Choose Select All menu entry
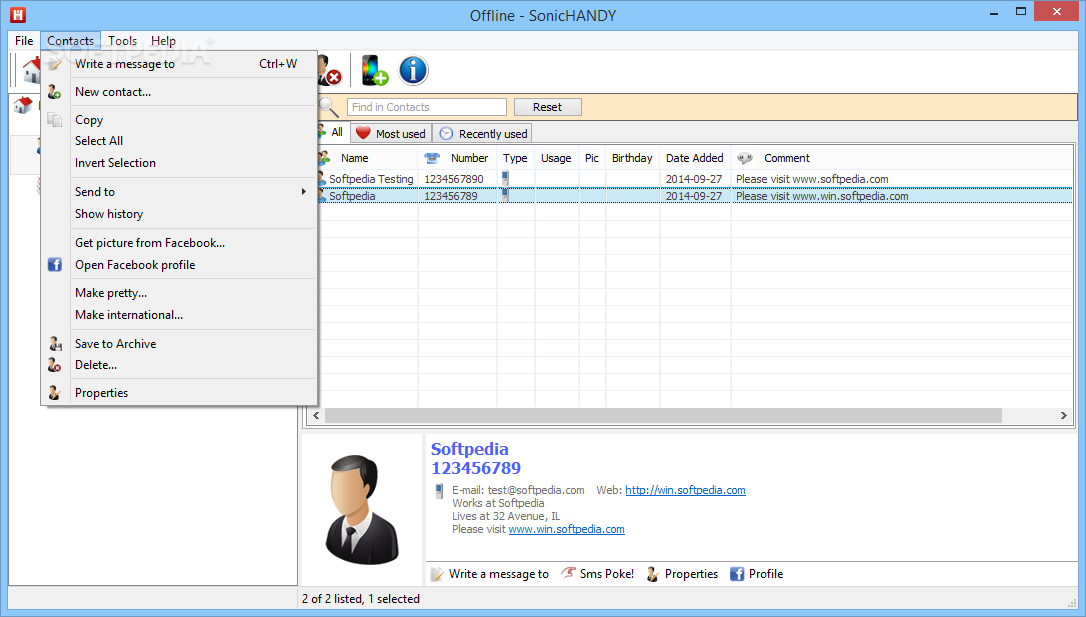This screenshot has height=617, width=1086. coord(179,141)
